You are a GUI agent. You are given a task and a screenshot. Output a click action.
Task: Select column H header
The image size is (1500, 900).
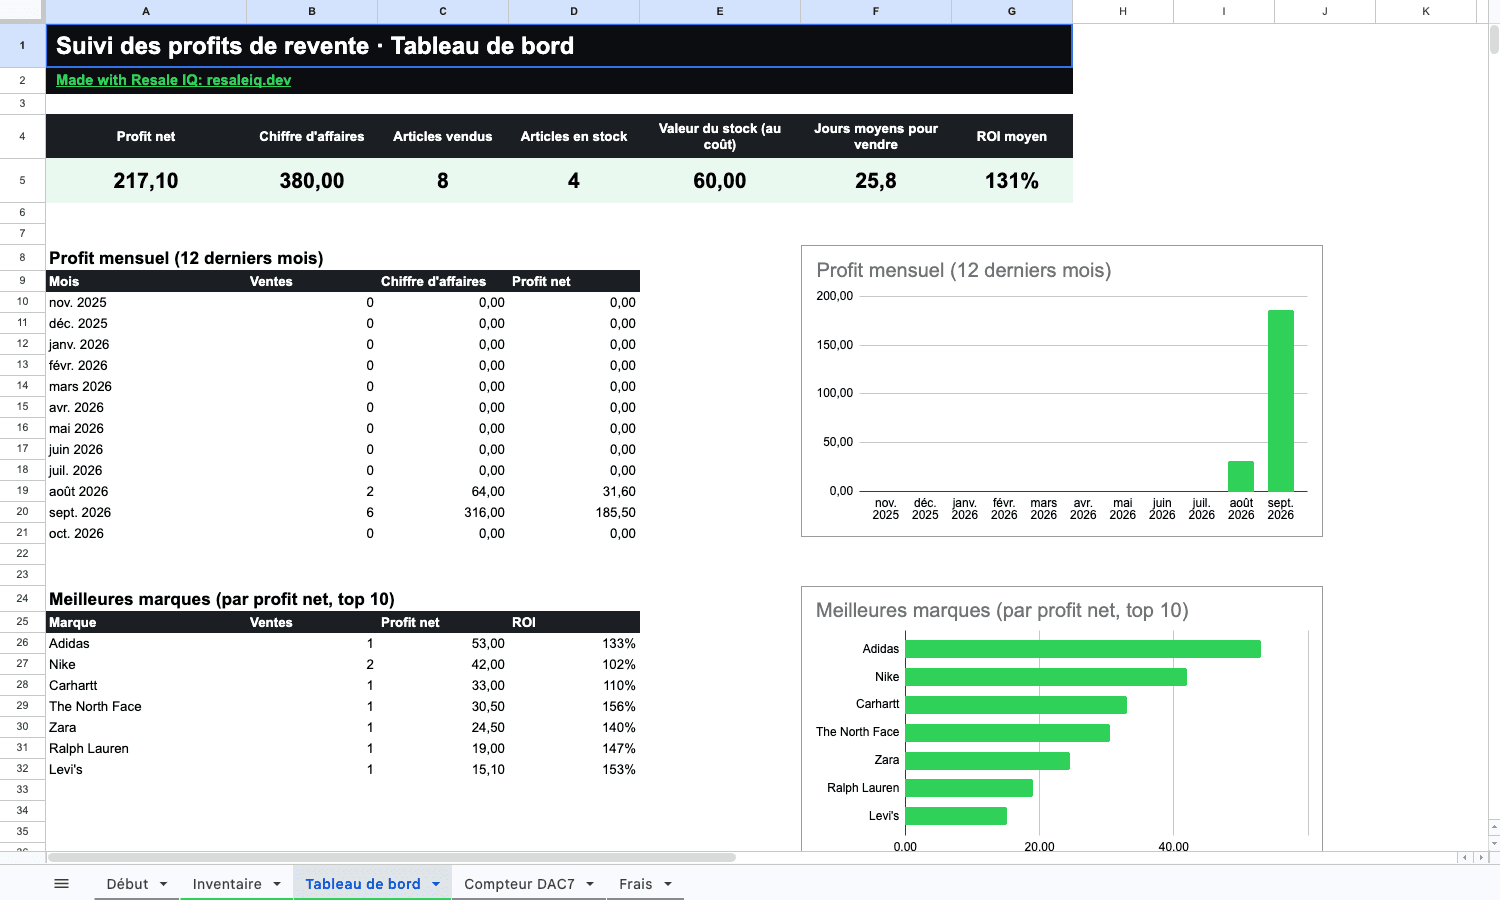point(1123,11)
